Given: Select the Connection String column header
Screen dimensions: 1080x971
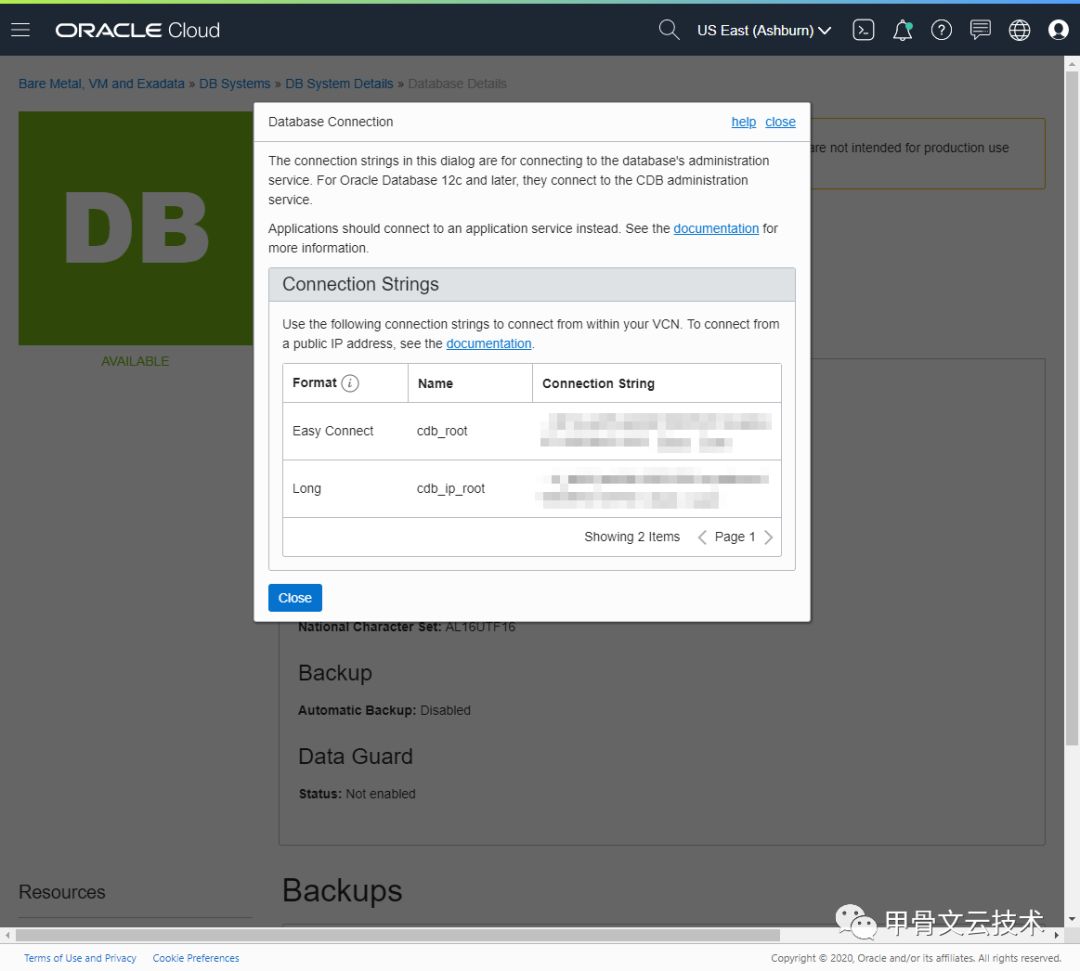Looking at the screenshot, I should pos(656,383).
